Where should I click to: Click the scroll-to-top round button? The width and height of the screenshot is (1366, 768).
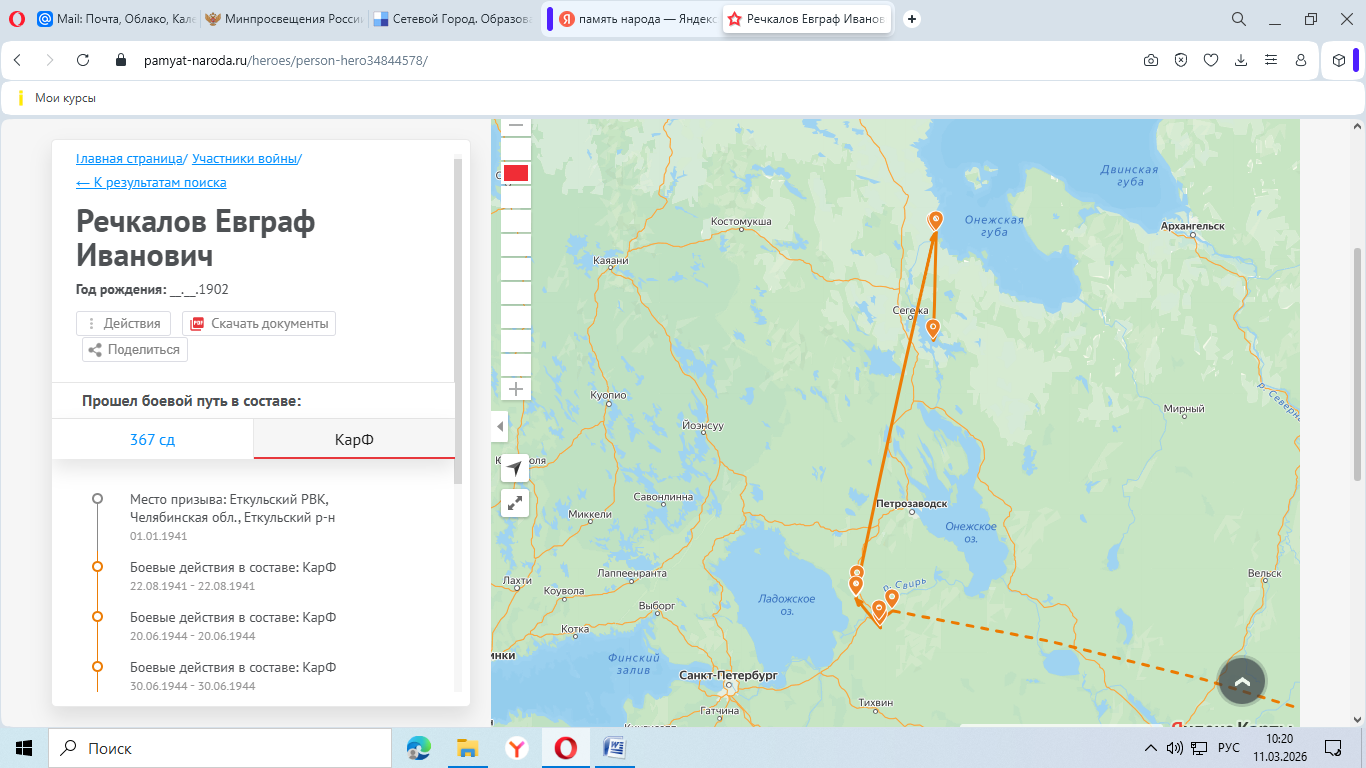1242,681
